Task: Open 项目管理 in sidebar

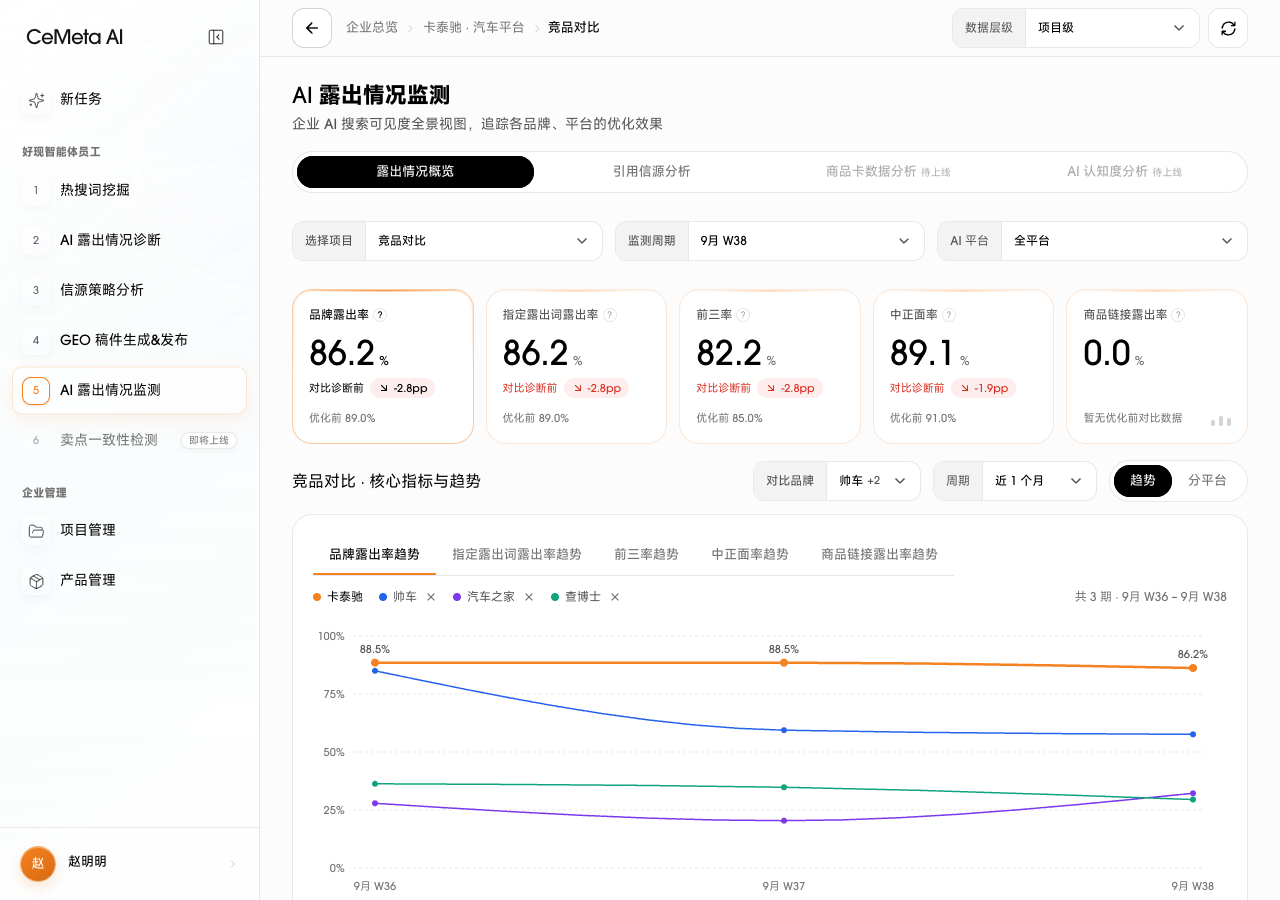Action: pos(130,530)
